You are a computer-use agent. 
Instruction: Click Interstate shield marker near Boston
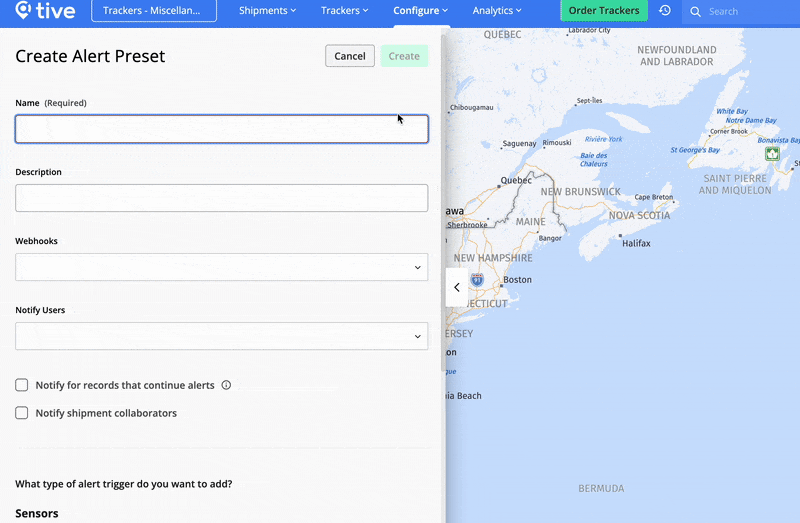pos(477,280)
